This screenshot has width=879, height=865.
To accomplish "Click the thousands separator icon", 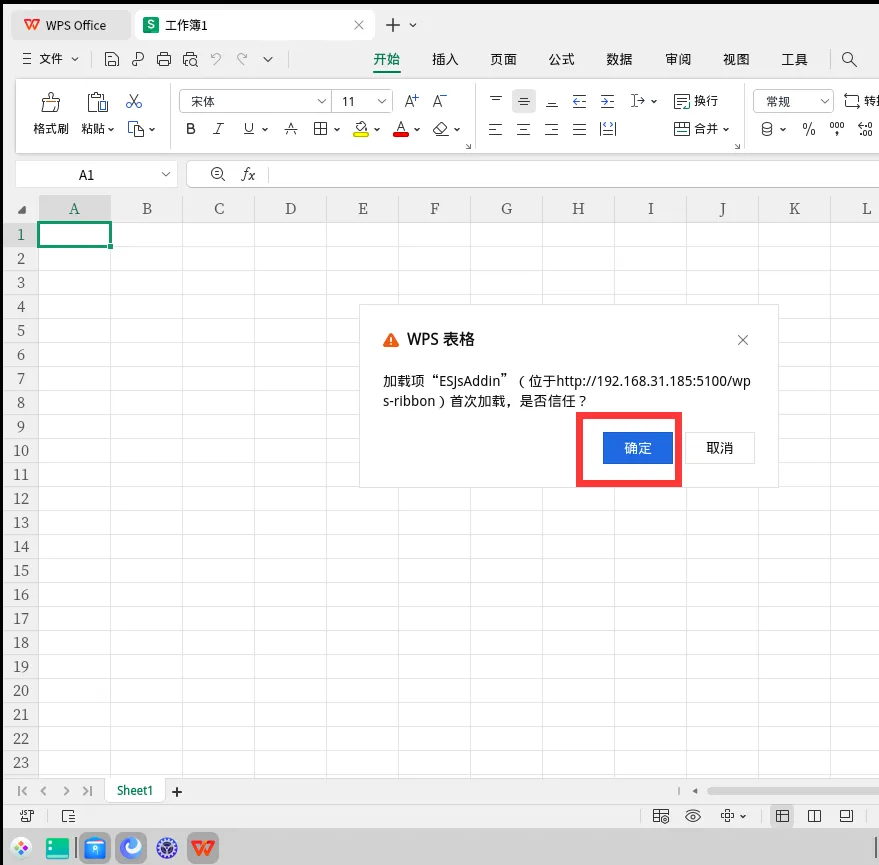I will [x=836, y=129].
